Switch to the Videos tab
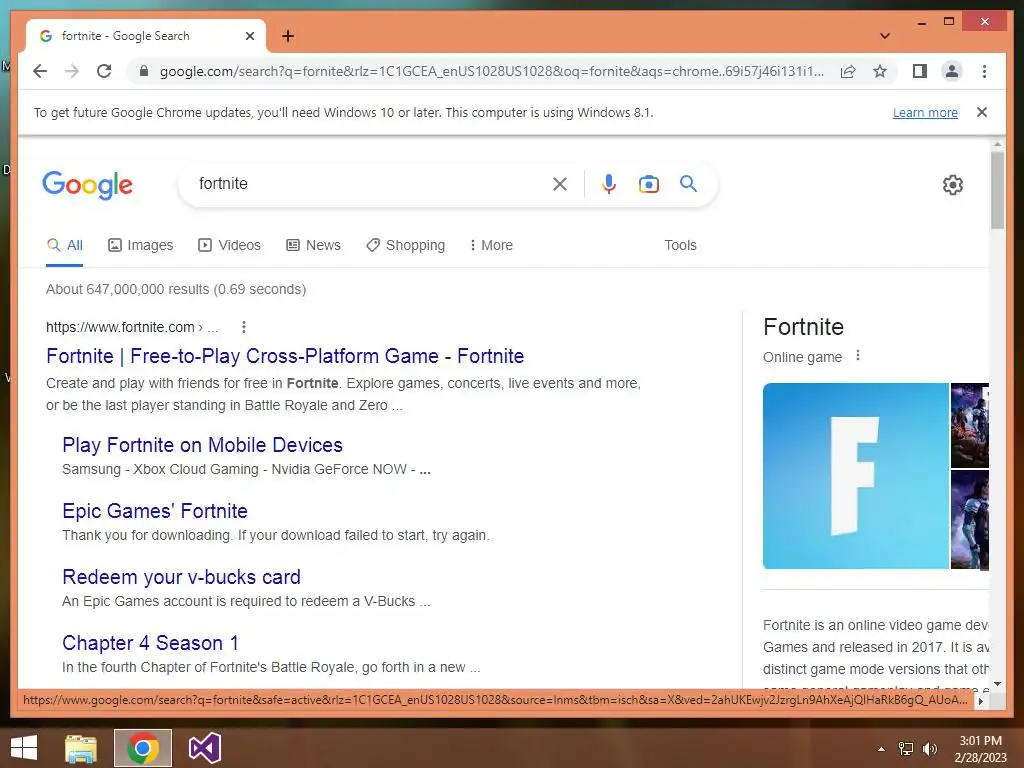The image size is (1024, 768). tap(229, 246)
